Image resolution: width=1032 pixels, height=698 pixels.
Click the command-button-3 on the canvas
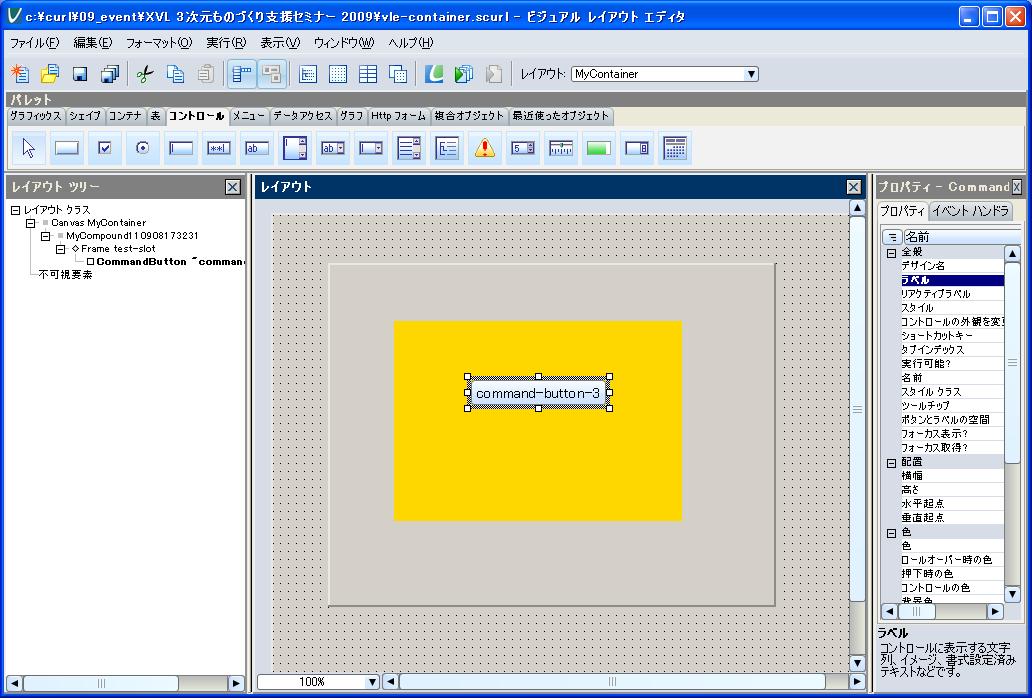(538, 394)
